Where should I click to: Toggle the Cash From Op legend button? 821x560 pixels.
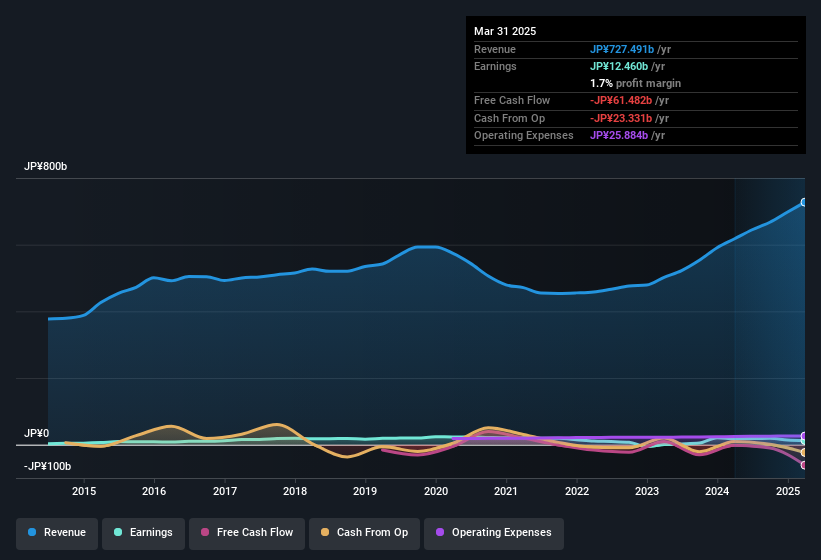364,533
